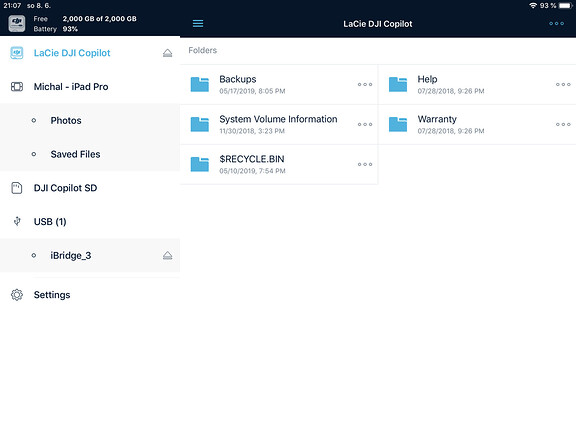Click the Help folder name

coord(427,79)
